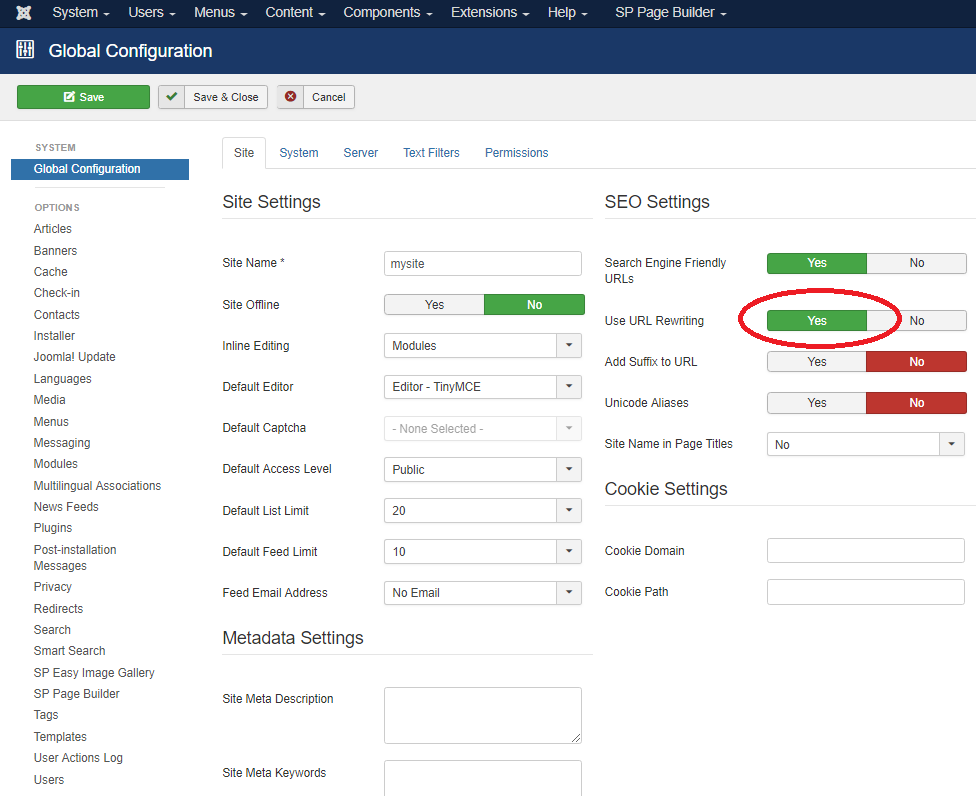
Task: Open Templates options in sidebar
Action: coord(60,737)
